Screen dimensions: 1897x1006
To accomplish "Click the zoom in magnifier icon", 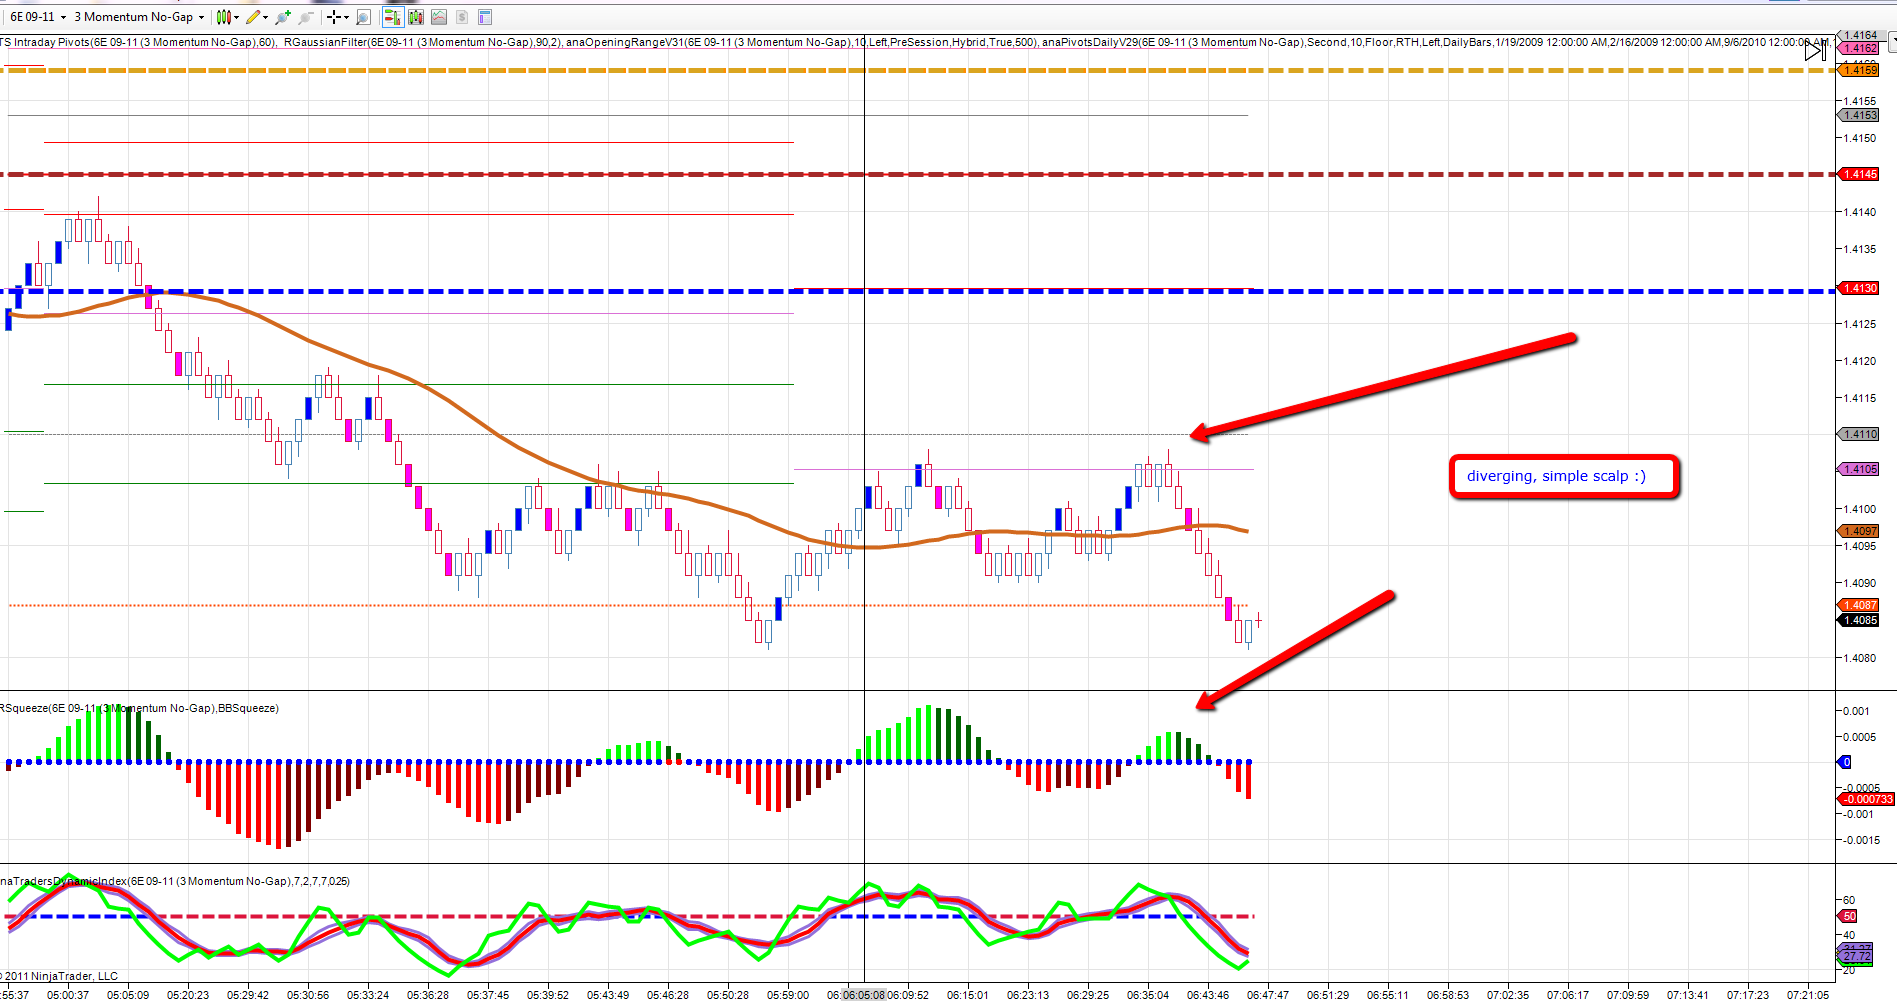I will tap(283, 17).
